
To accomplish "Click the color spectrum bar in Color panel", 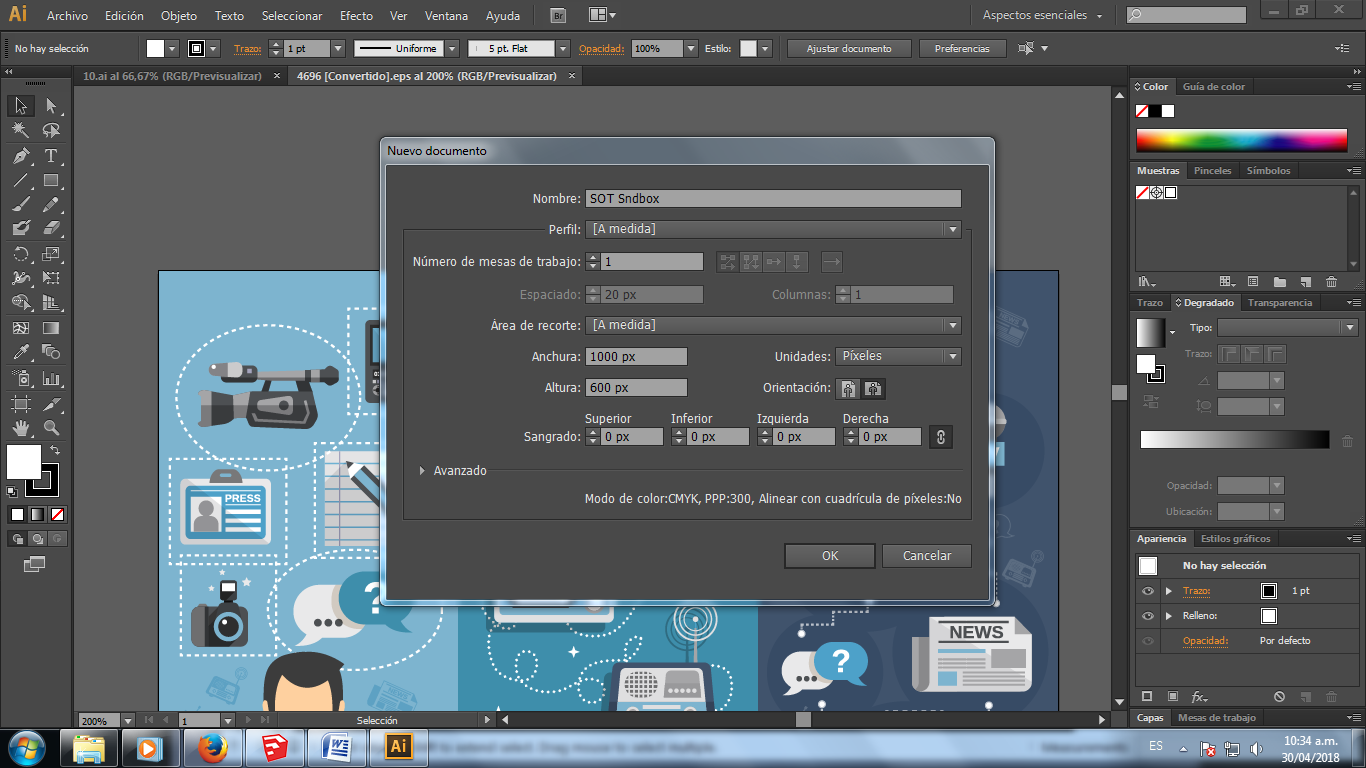I will coord(1241,141).
